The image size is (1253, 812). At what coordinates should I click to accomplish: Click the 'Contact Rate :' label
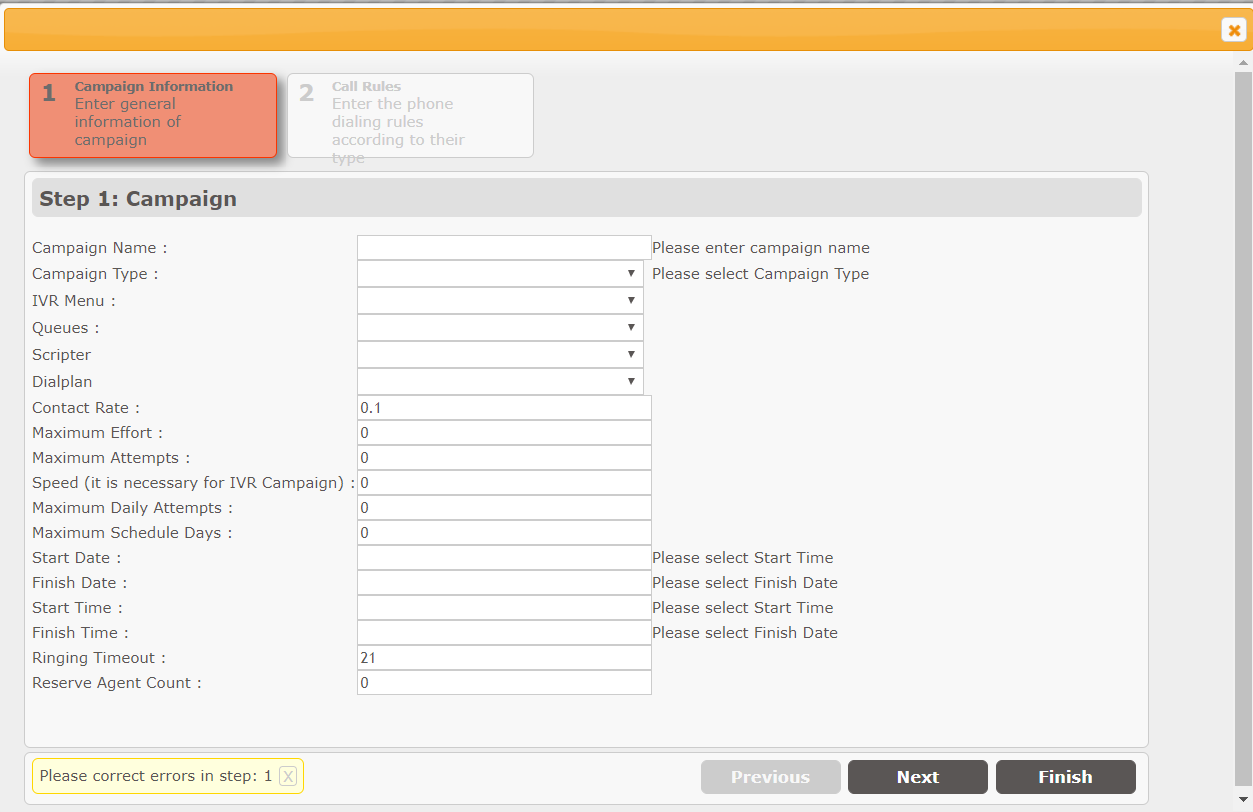pyautogui.click(x=86, y=408)
